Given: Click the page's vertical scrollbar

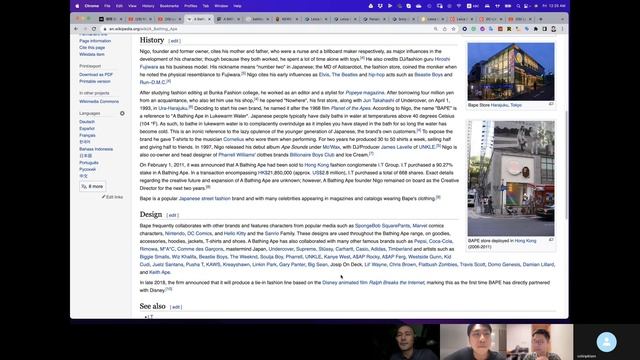Looking at the screenshot, I should click(x=566, y=164).
